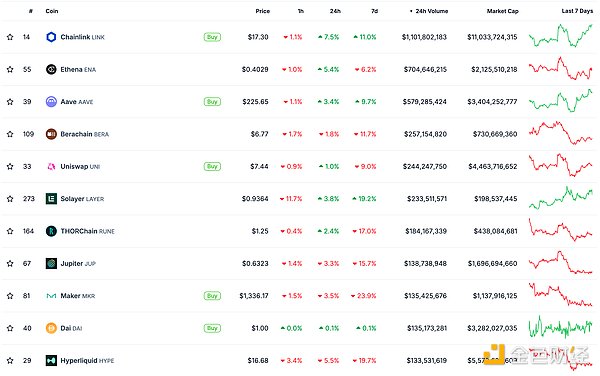This screenshot has width=600, height=376.
Task: Sort by Market Cap column header
Action: point(502,11)
